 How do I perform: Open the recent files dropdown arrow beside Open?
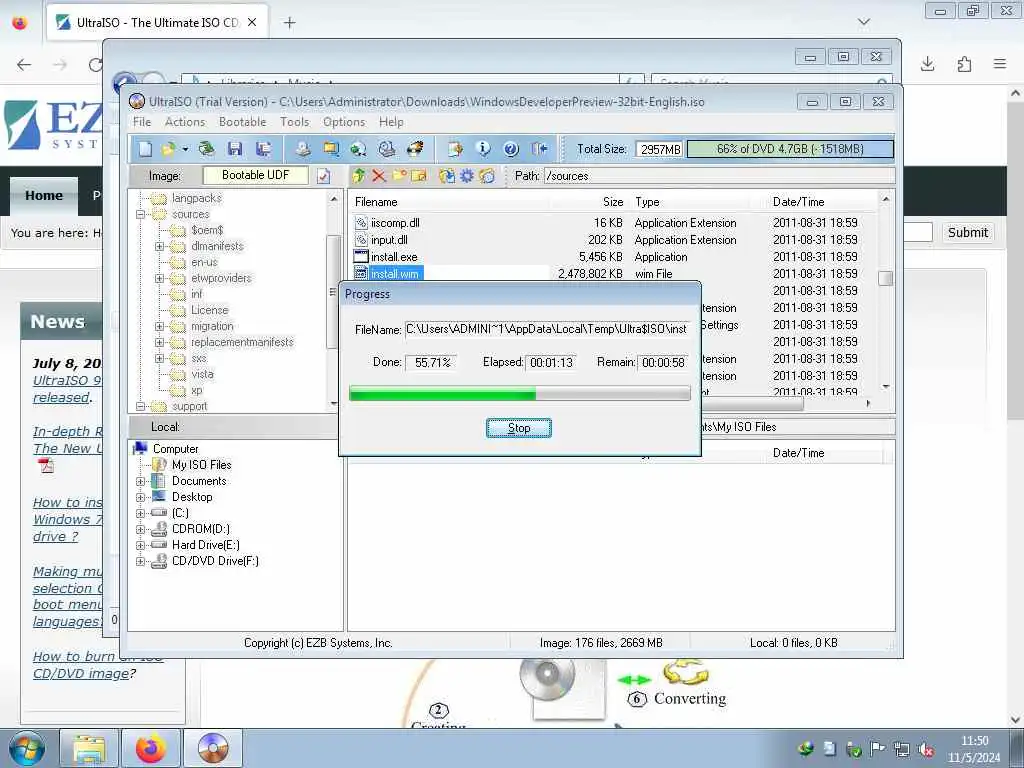coord(185,150)
